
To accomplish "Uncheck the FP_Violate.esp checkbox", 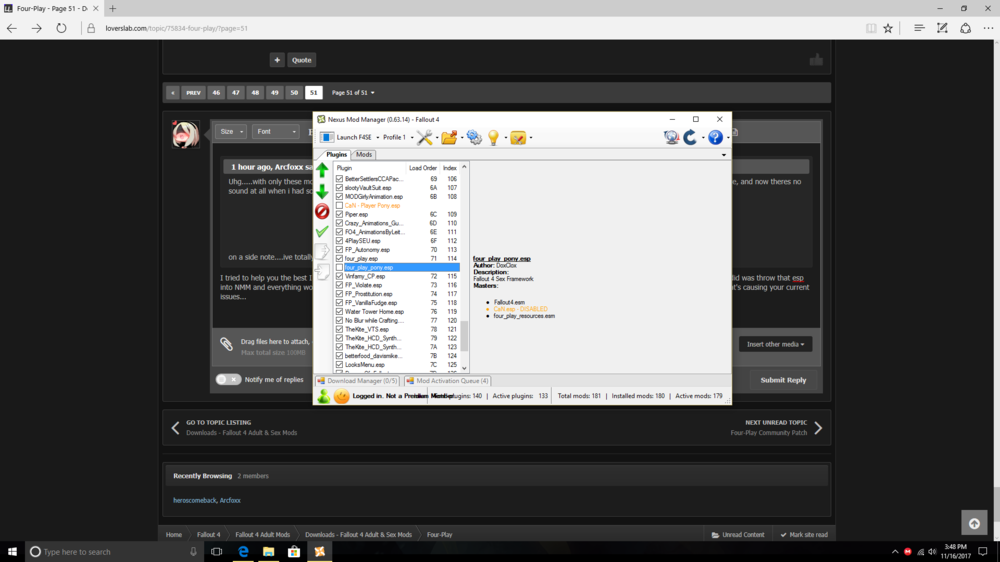I will coord(339,285).
